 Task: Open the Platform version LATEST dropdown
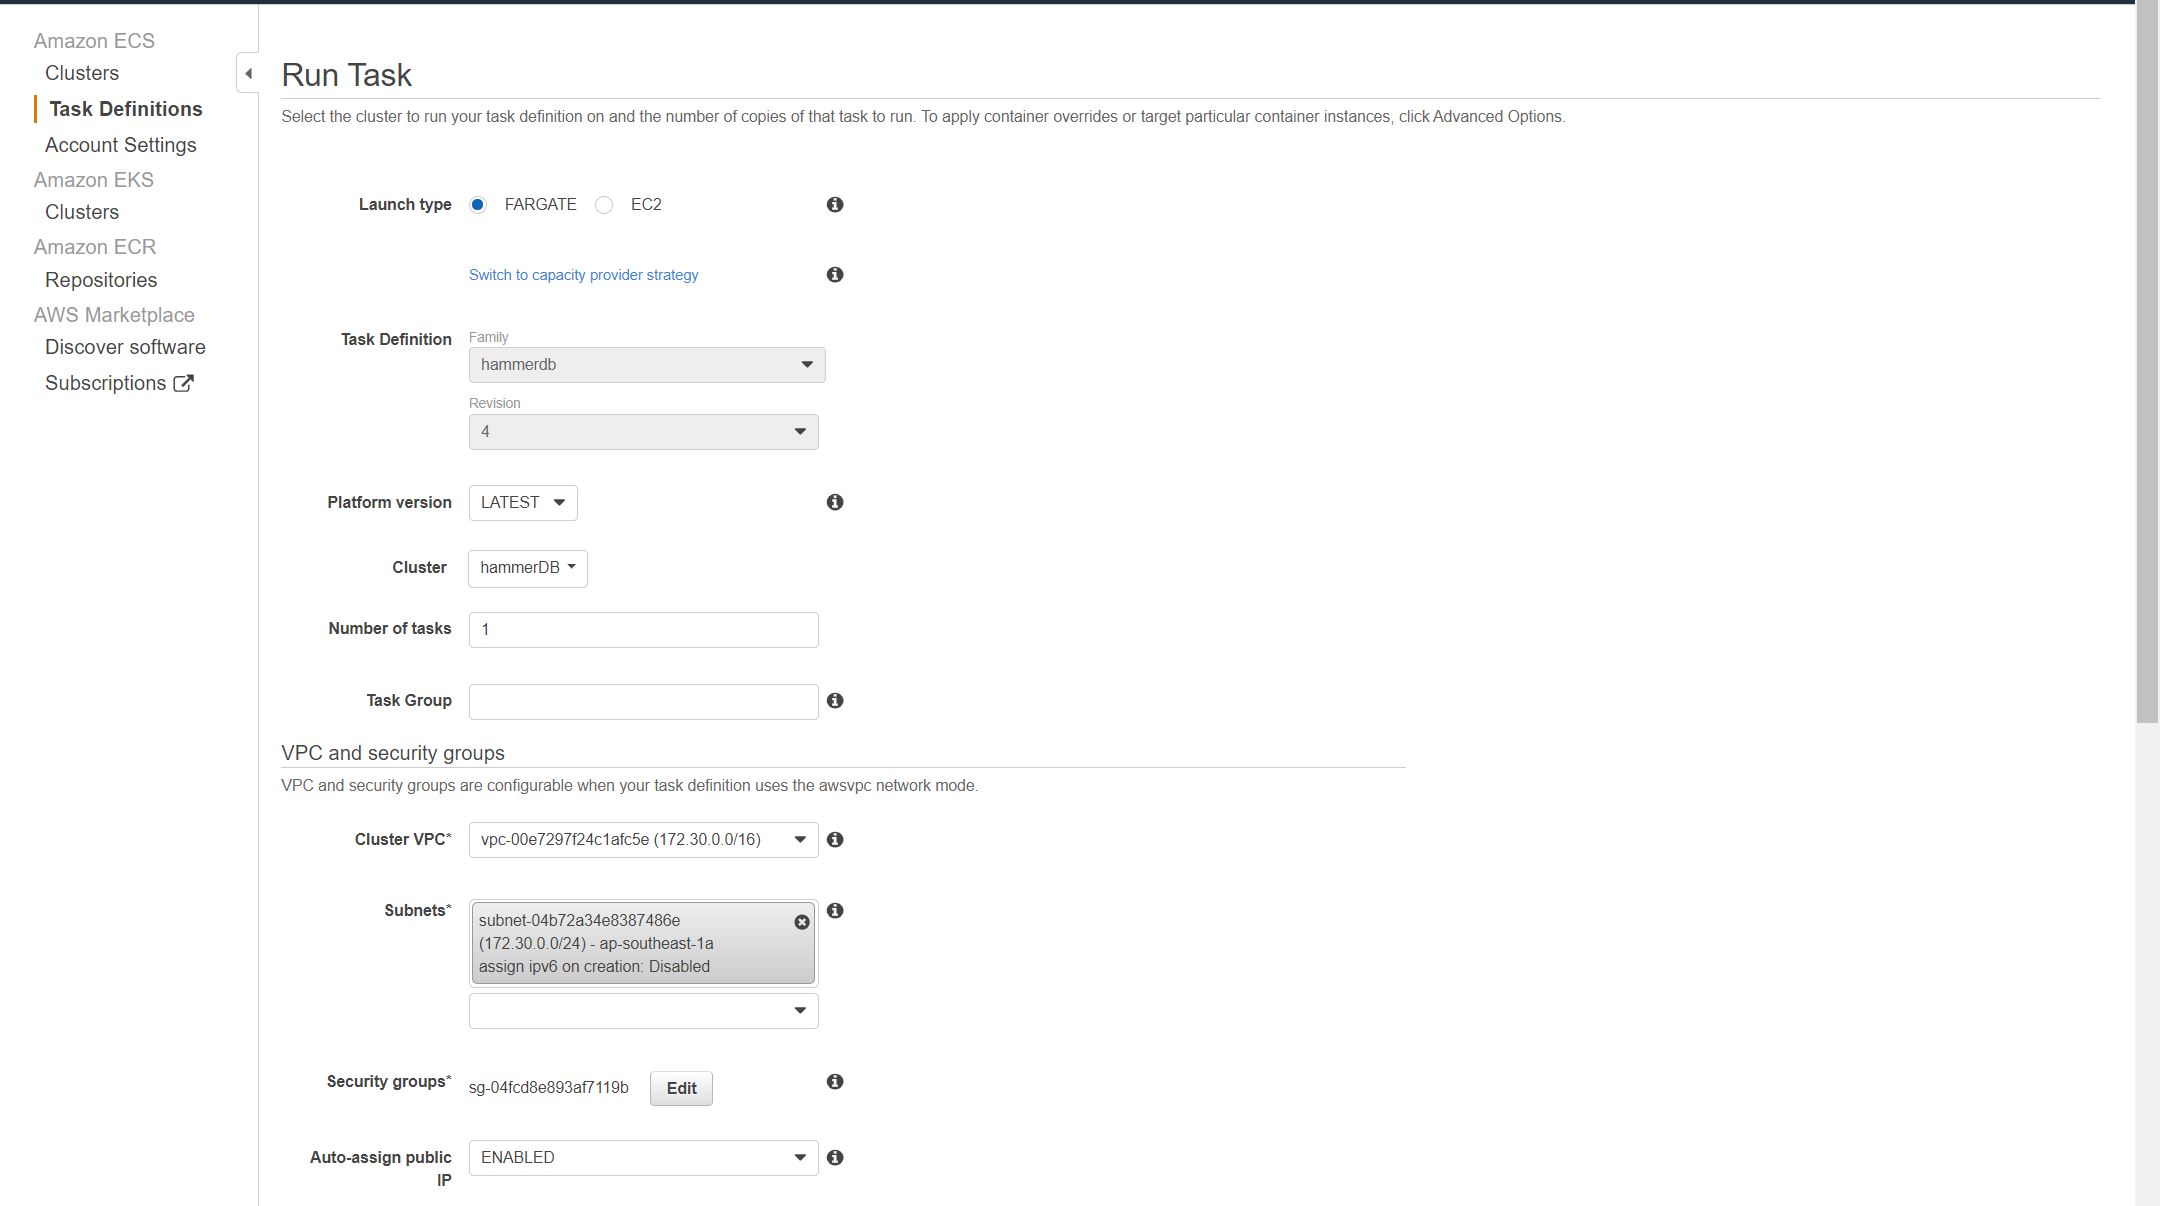523,502
